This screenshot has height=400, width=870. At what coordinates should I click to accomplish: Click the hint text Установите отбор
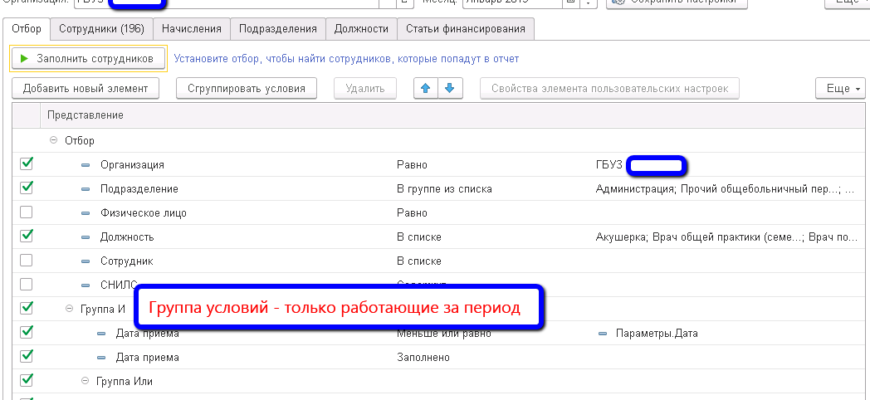(x=346, y=59)
